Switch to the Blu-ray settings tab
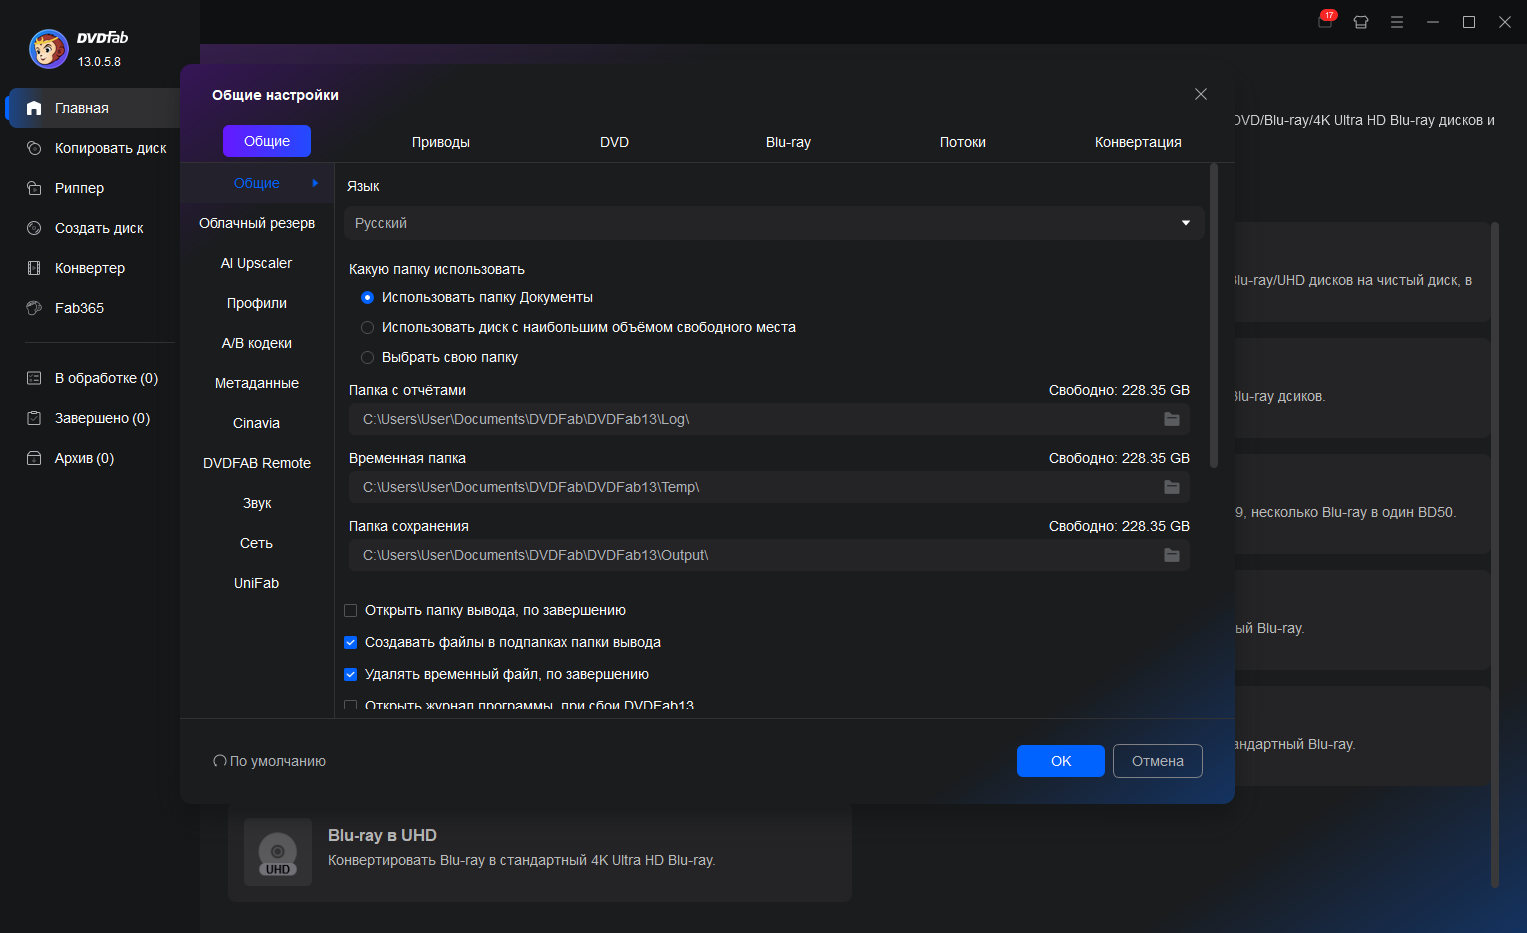The height and width of the screenshot is (933, 1527). click(788, 142)
